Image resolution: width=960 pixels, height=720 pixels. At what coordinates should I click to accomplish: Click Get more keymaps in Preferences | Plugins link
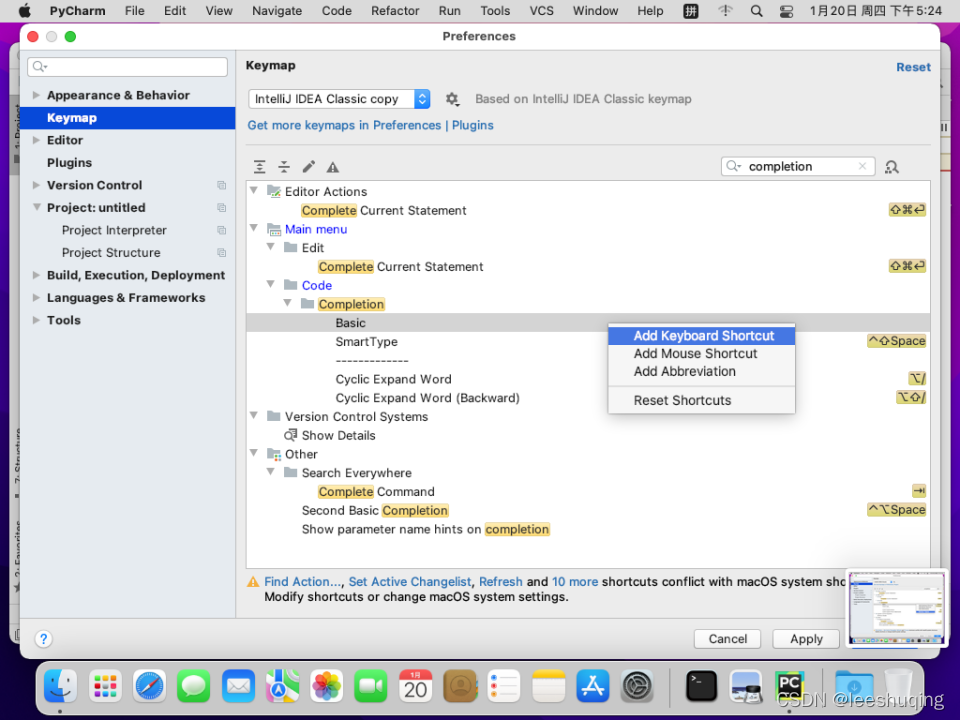(370, 125)
